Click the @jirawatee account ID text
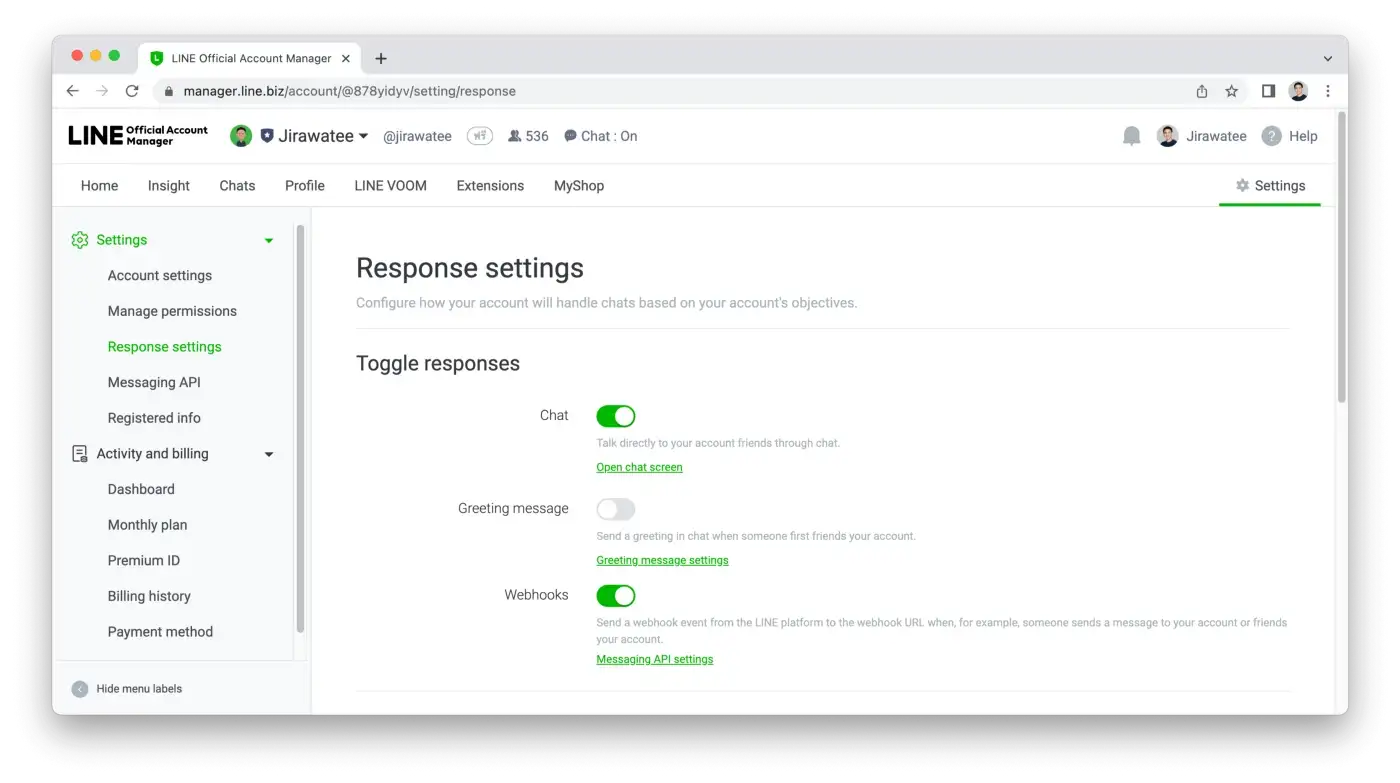 coord(417,136)
